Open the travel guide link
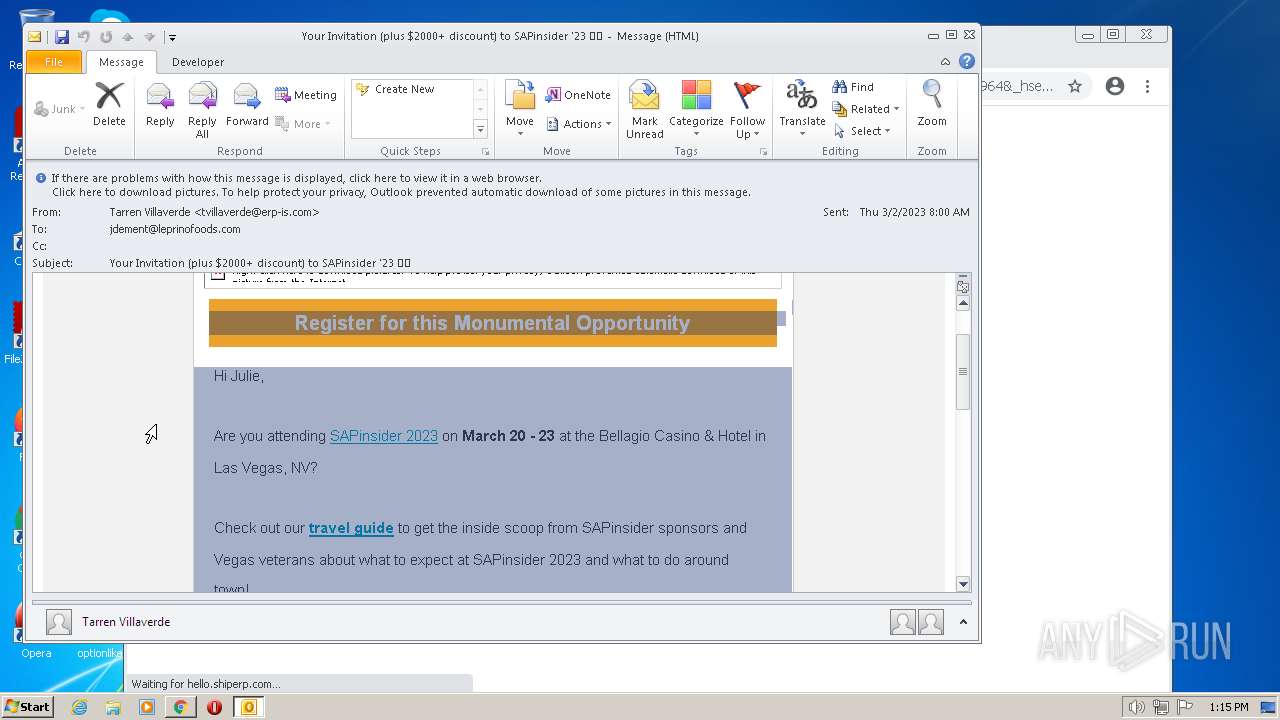Viewport: 1280px width, 720px height. click(x=351, y=528)
